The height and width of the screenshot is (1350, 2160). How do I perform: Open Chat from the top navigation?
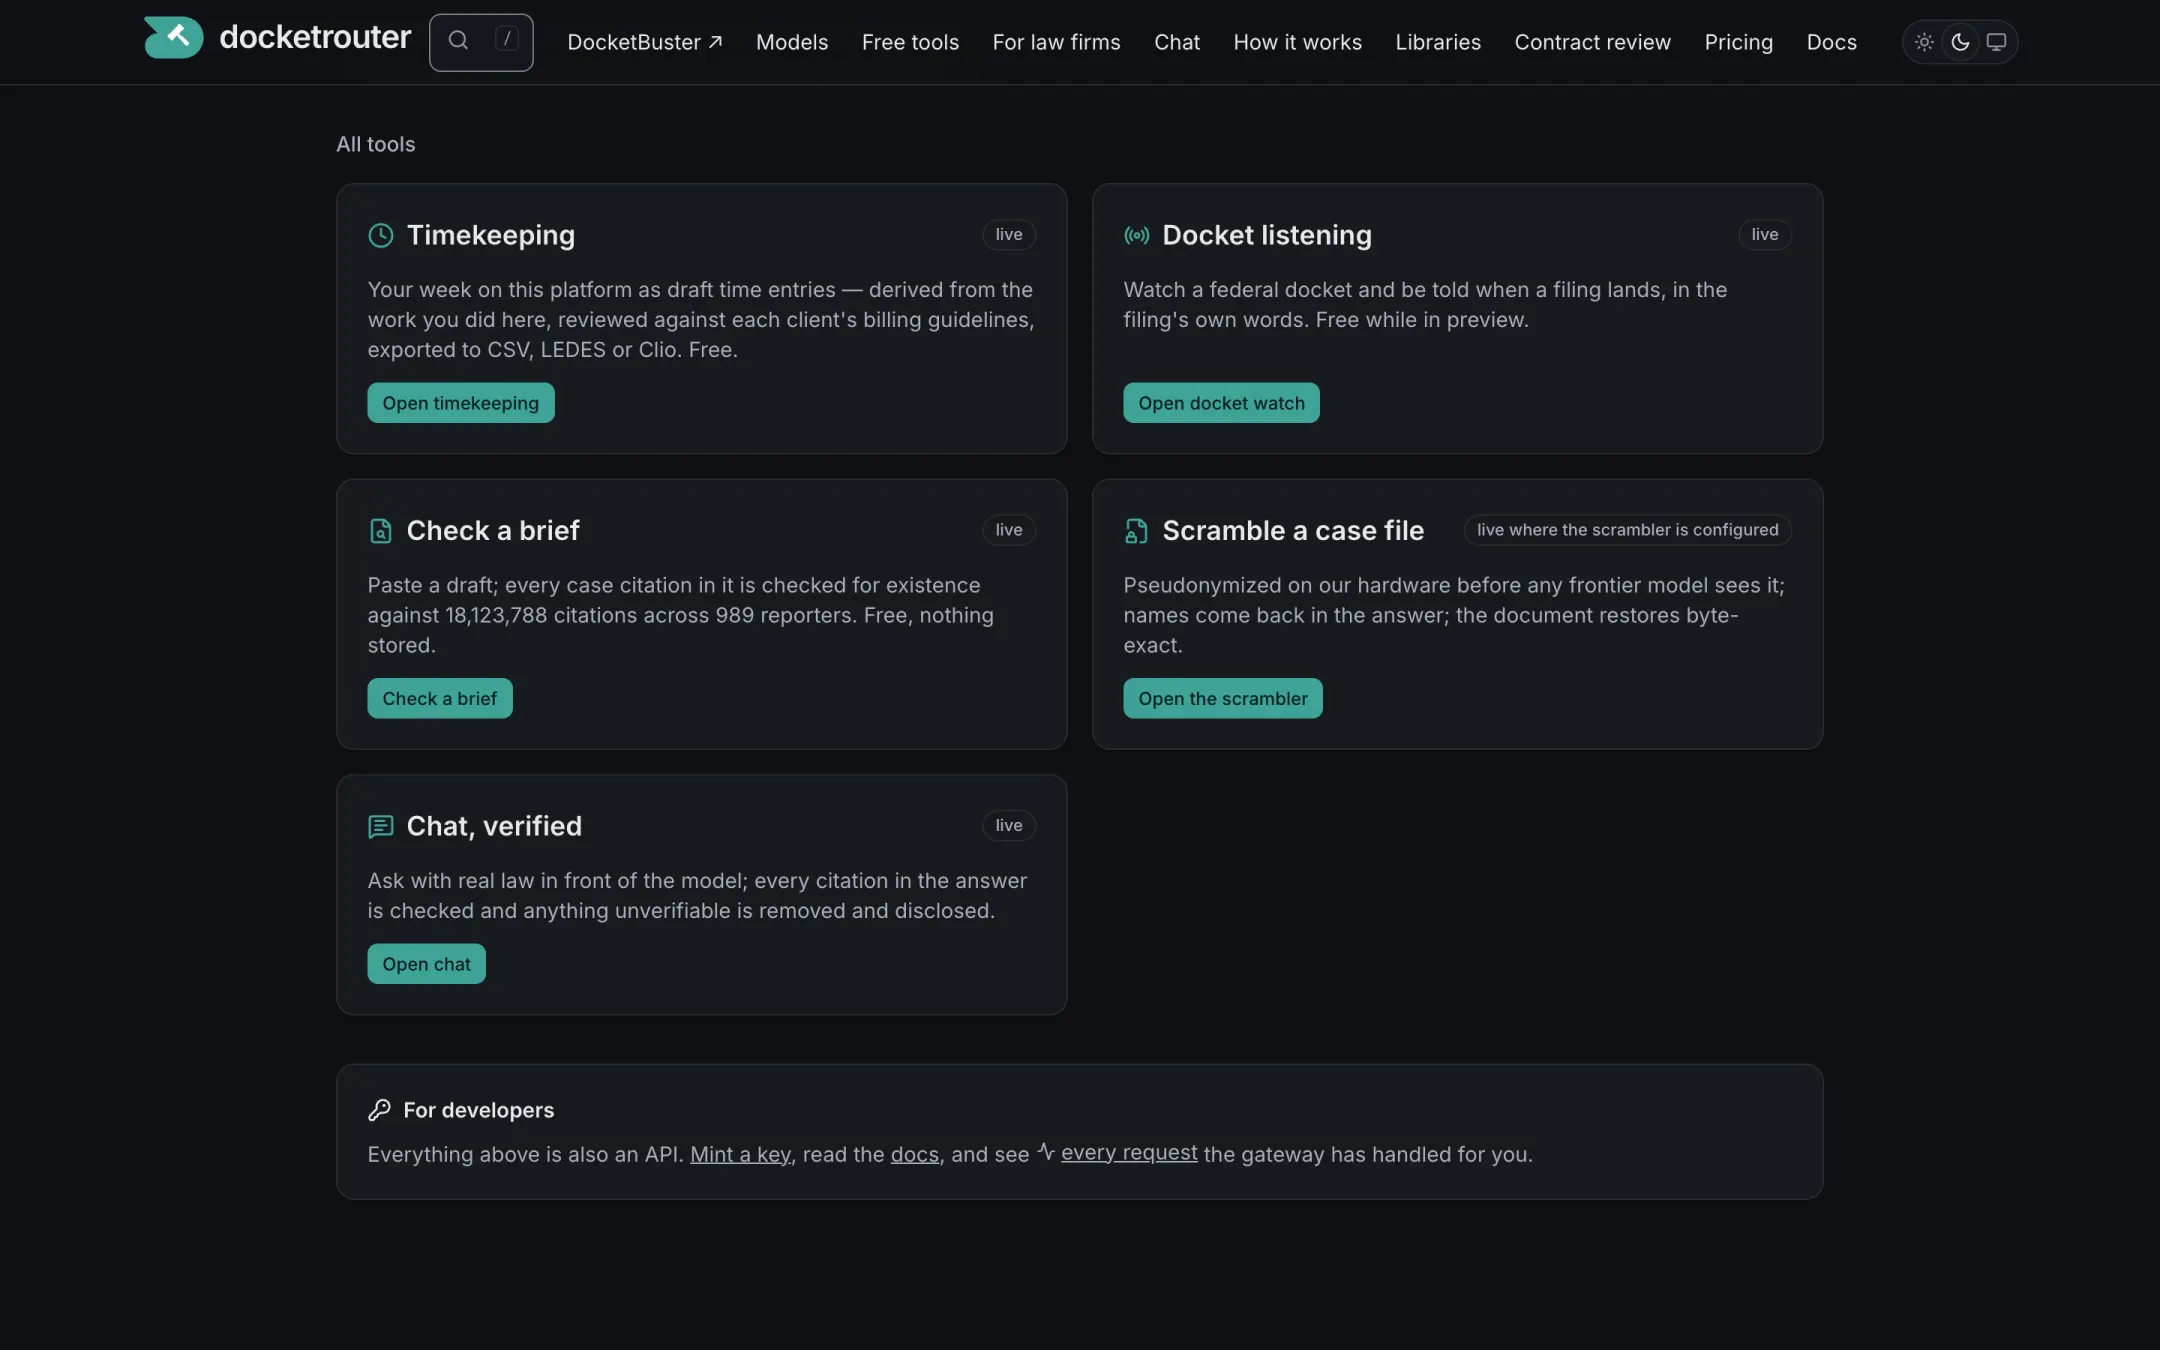point(1177,42)
